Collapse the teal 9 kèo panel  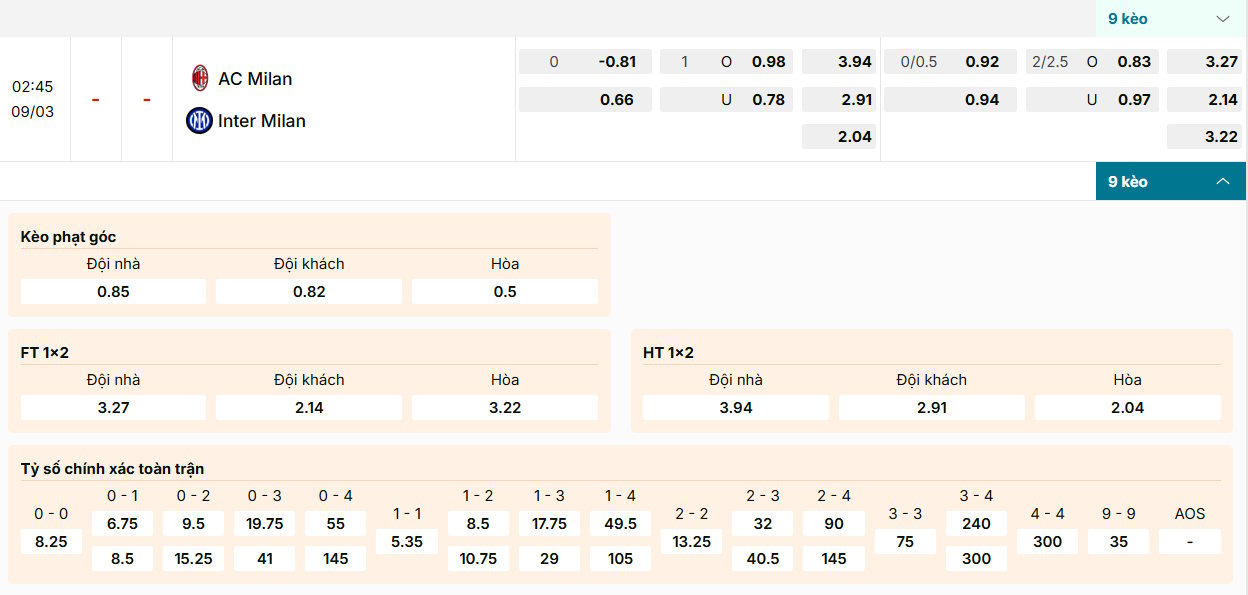point(1168,181)
